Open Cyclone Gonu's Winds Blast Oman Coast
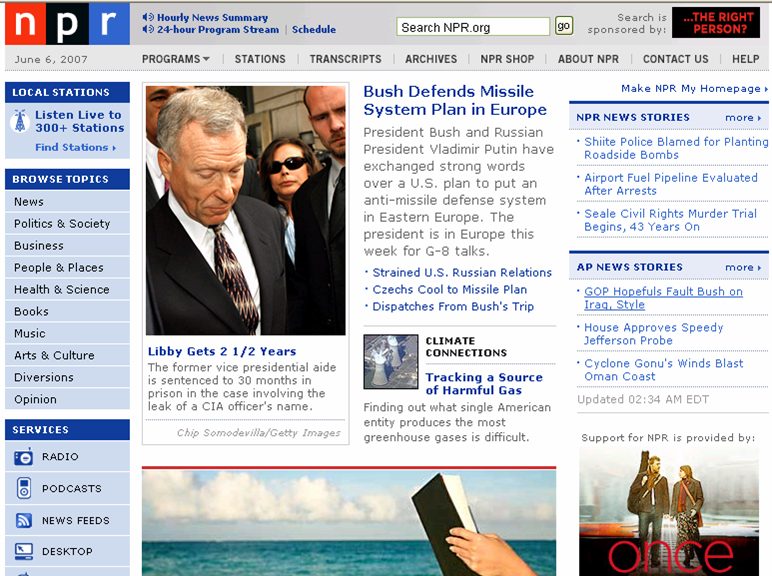Image resolution: width=772 pixels, height=576 pixels. (664, 370)
